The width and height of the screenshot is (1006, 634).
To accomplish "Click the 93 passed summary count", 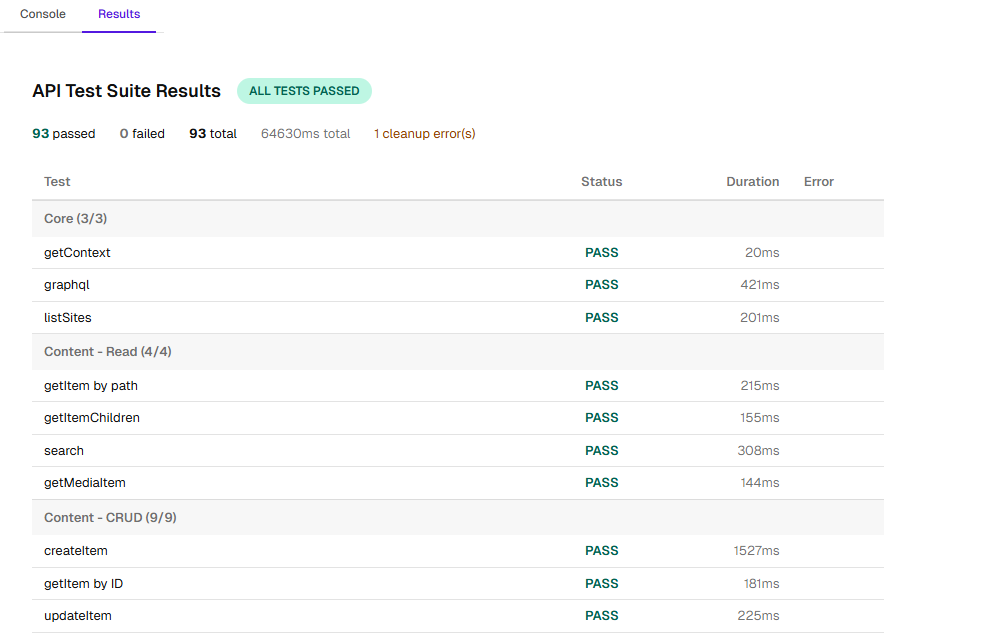I will point(63,133).
